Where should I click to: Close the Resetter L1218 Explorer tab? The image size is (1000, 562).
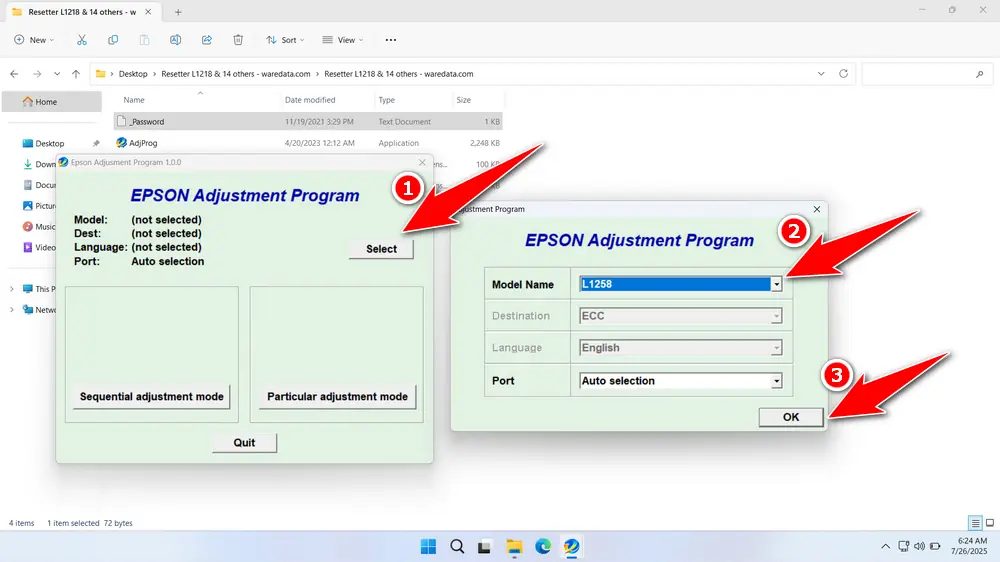tap(148, 12)
